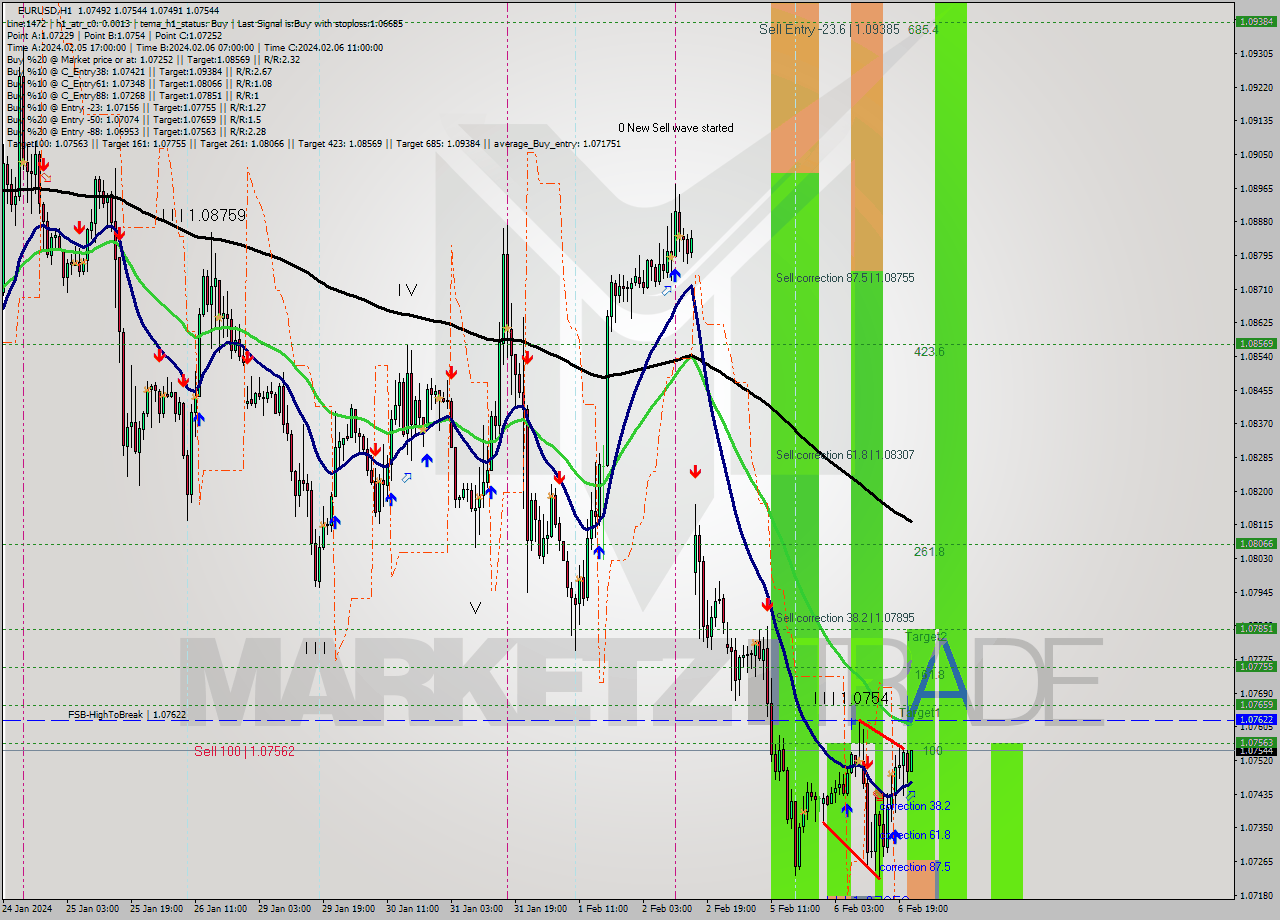Select the green 1.07659 price tag

[1256, 704]
